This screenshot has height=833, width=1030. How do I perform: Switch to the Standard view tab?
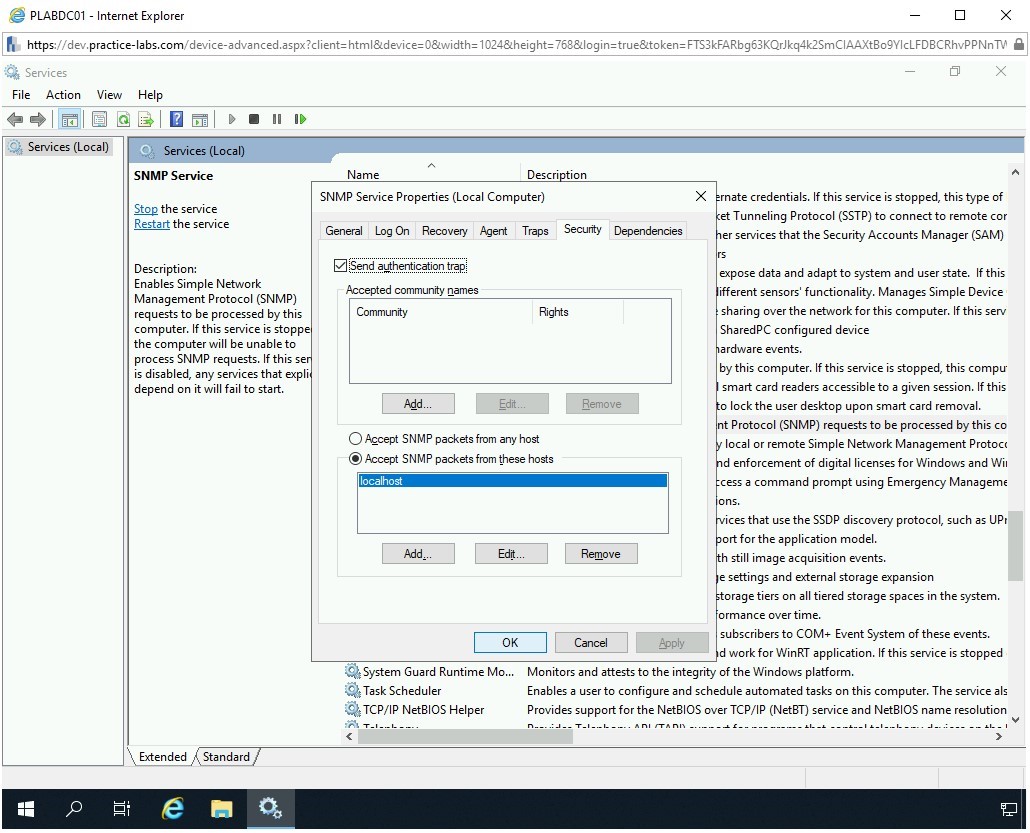(x=226, y=757)
